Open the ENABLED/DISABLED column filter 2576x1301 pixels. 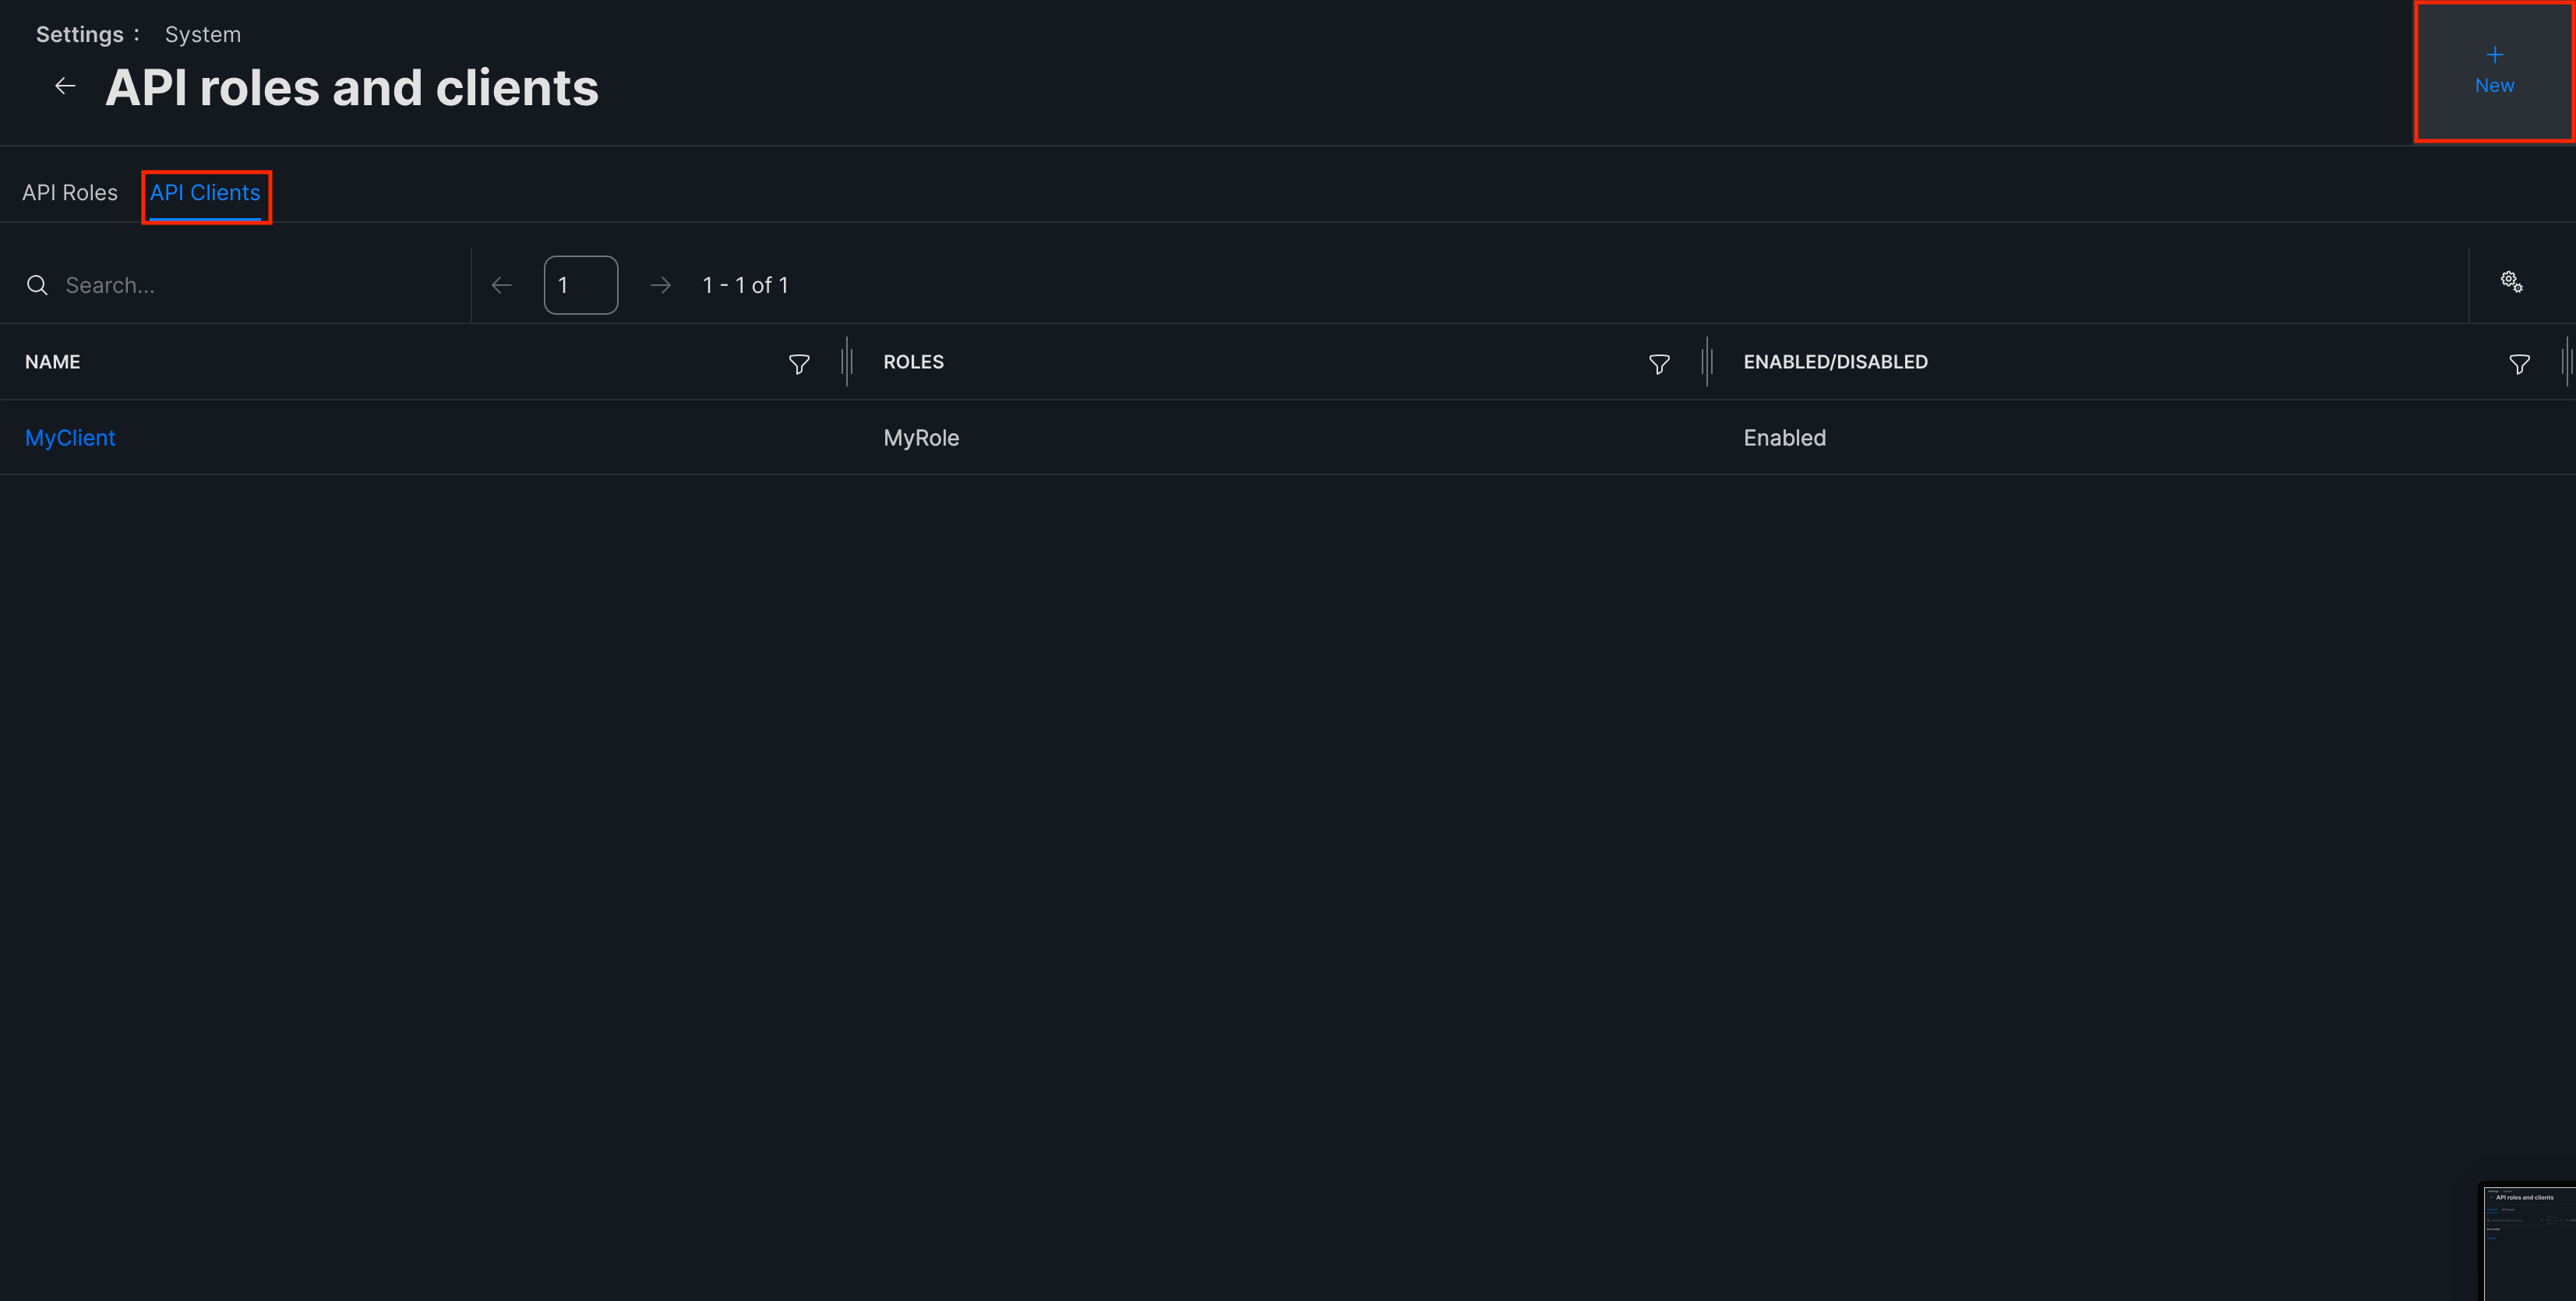click(2518, 365)
